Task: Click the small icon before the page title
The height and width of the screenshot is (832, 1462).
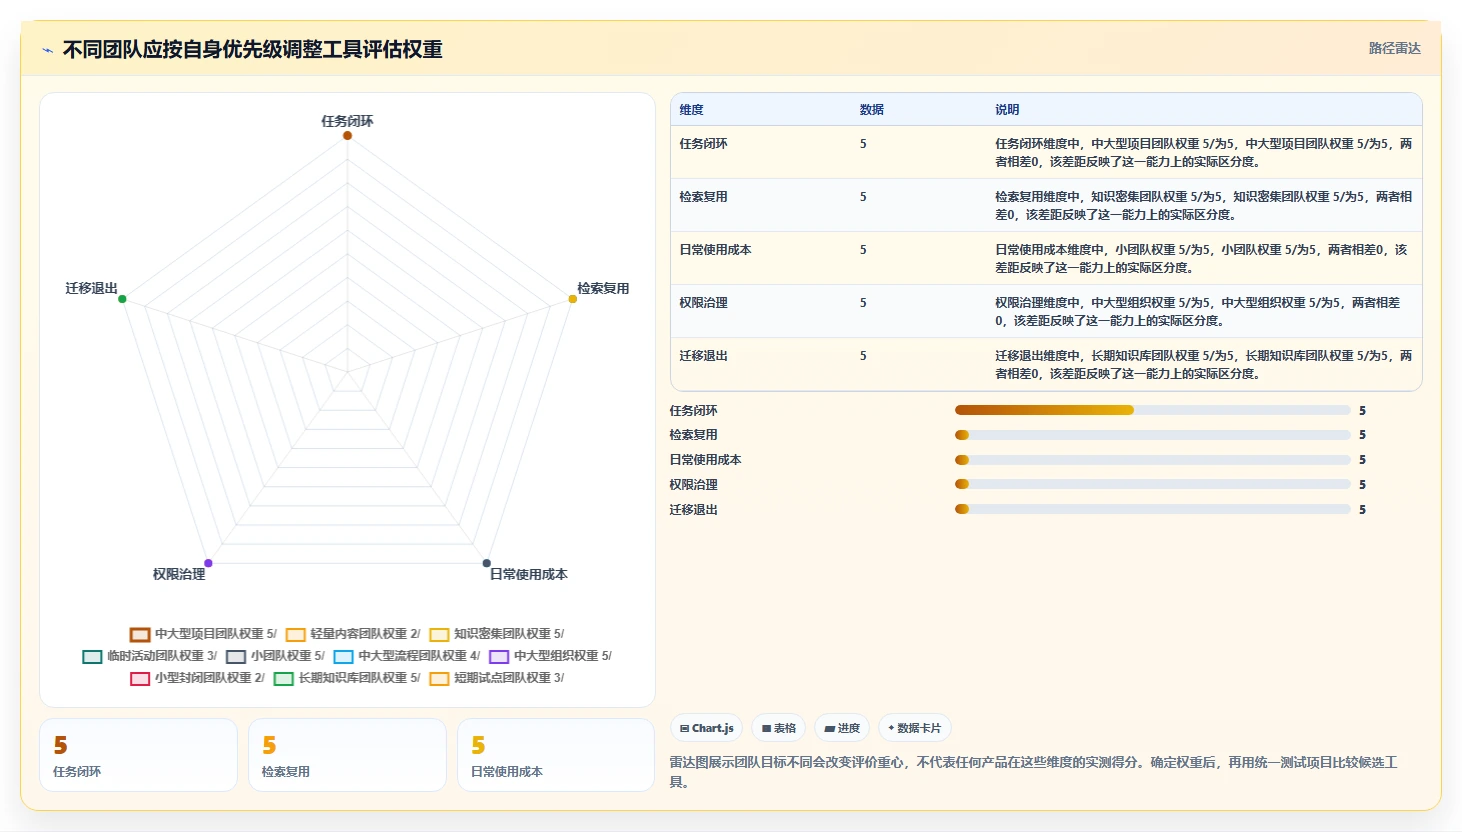Action: pos(47,50)
